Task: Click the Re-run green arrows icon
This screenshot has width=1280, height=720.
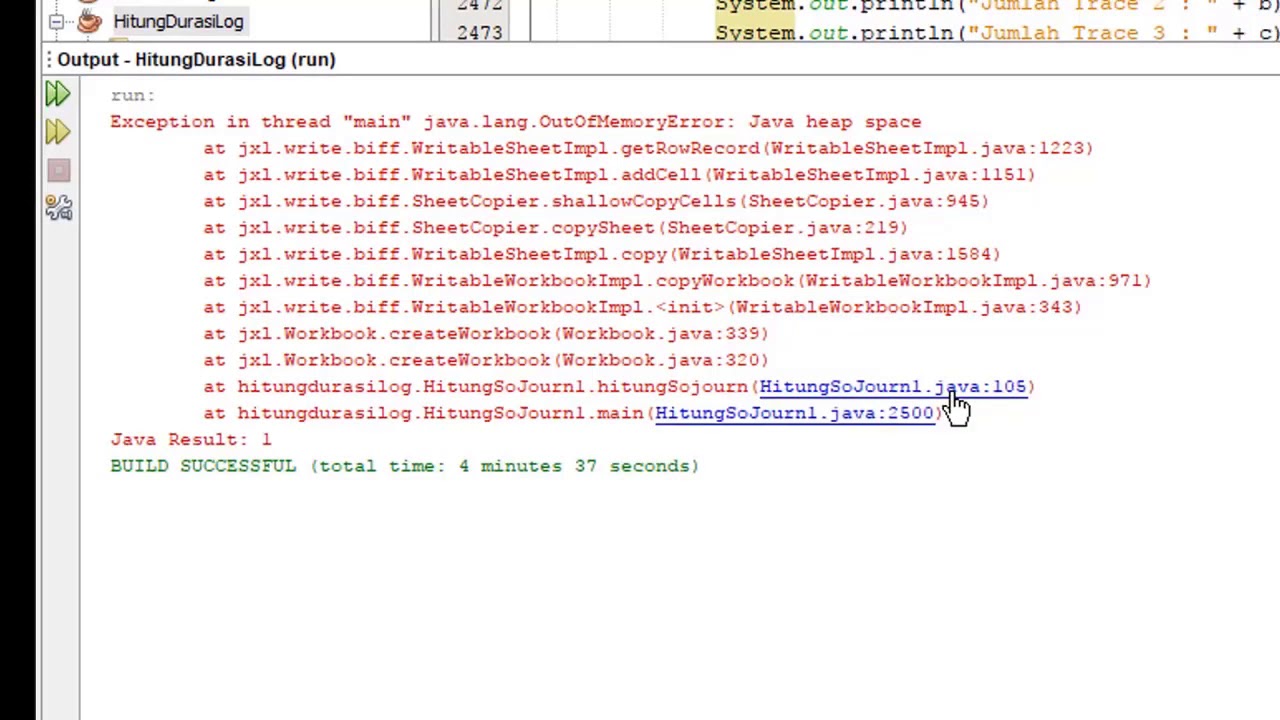Action: tap(57, 94)
